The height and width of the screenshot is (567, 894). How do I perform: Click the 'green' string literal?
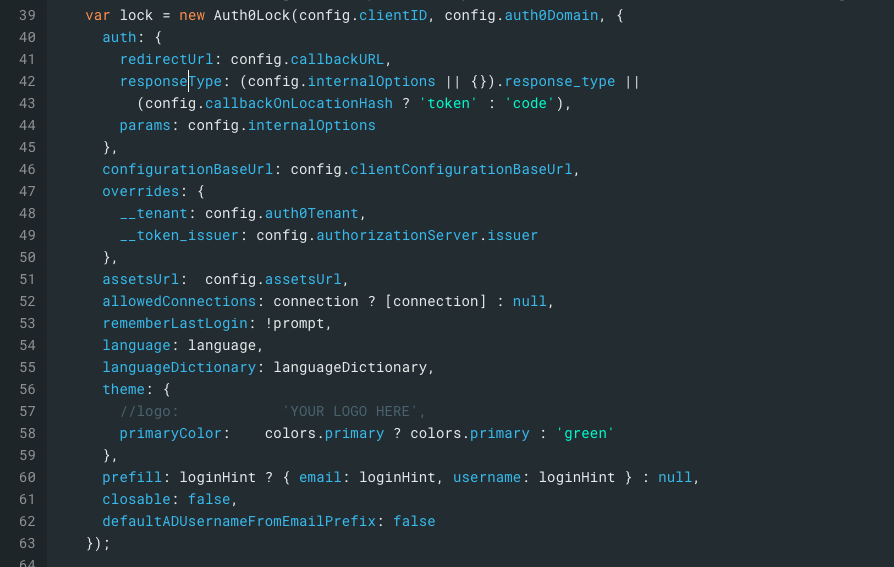click(585, 434)
